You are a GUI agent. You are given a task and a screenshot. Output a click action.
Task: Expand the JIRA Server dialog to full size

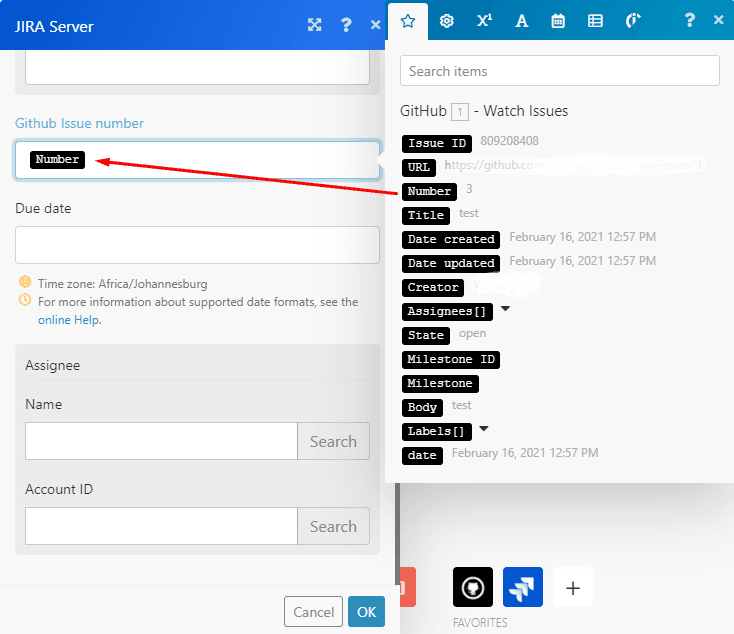pos(315,25)
